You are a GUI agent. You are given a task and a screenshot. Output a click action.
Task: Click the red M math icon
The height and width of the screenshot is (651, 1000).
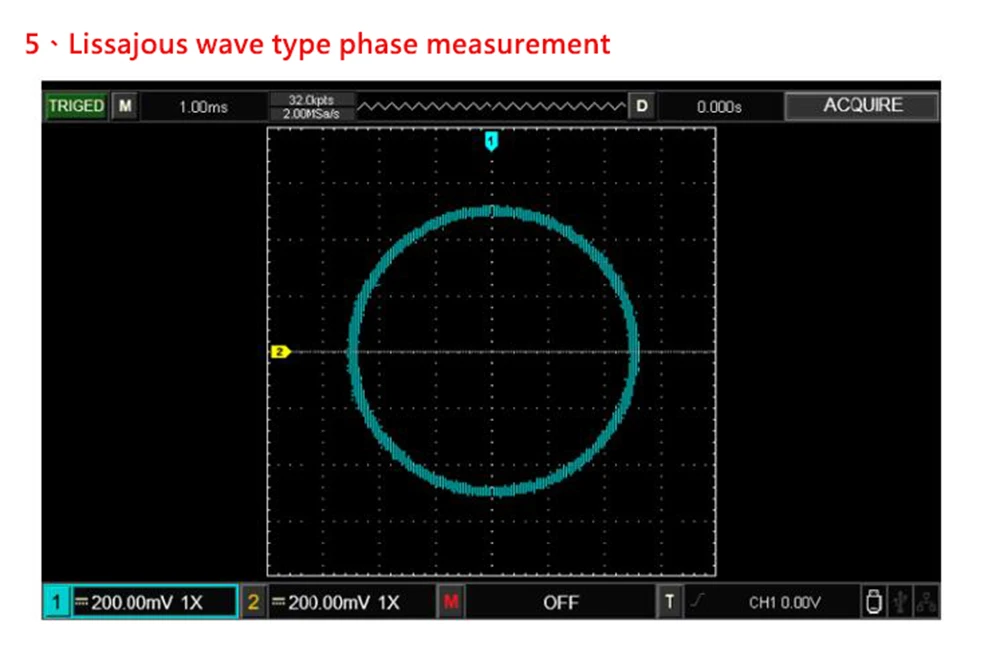(451, 602)
